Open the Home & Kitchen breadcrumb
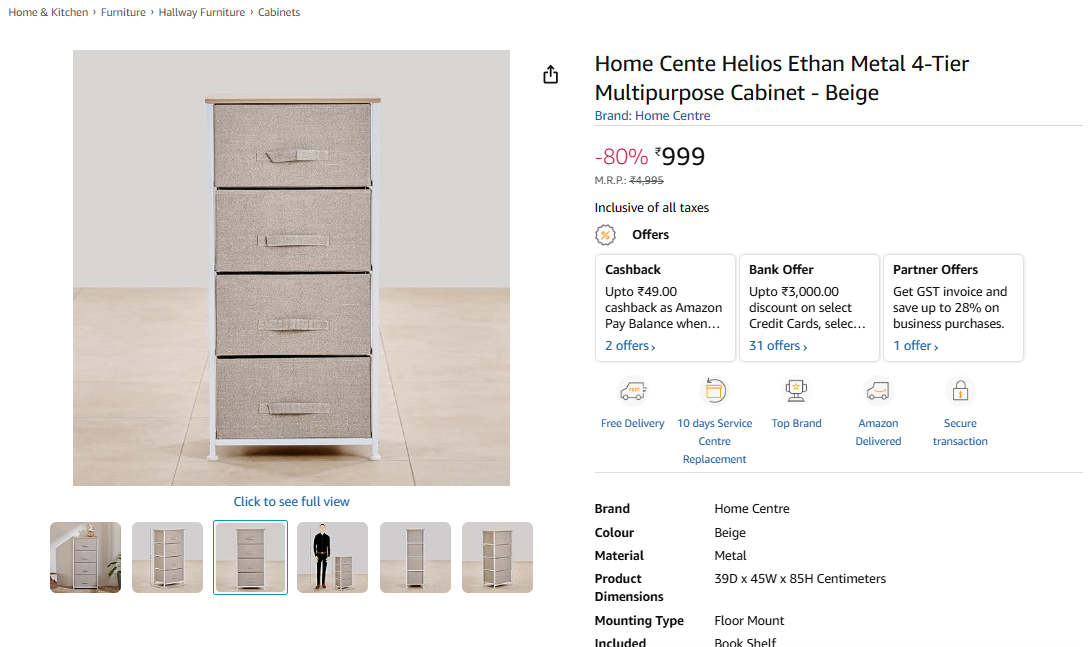 coord(48,13)
